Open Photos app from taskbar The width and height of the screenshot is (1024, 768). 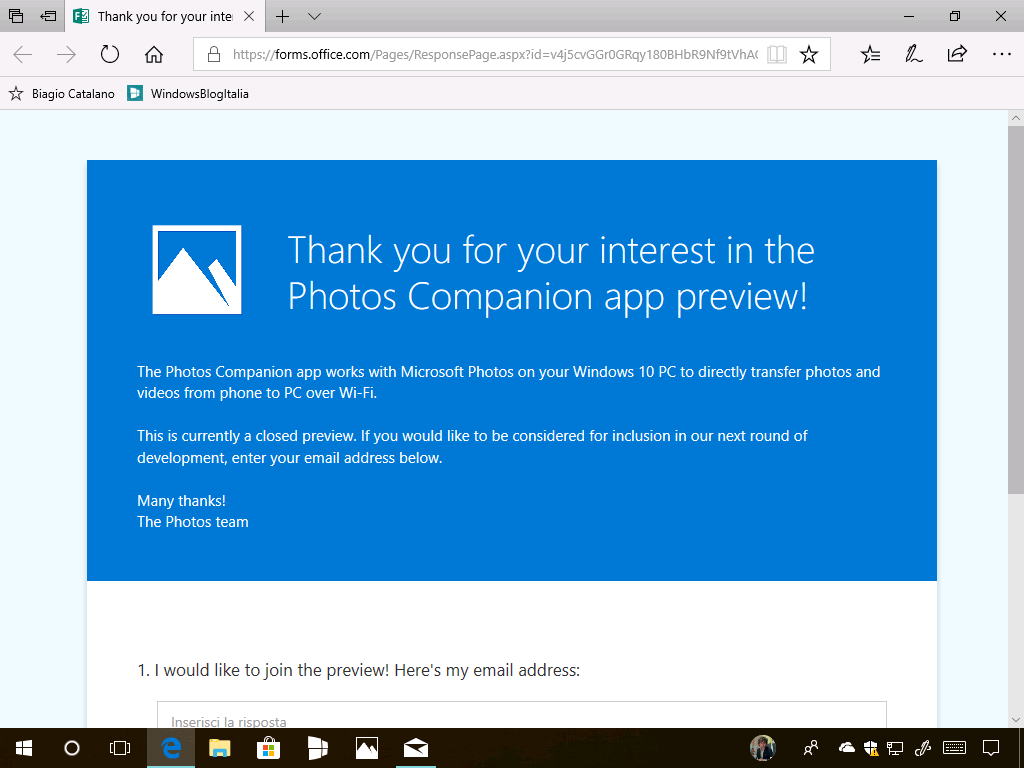point(366,748)
